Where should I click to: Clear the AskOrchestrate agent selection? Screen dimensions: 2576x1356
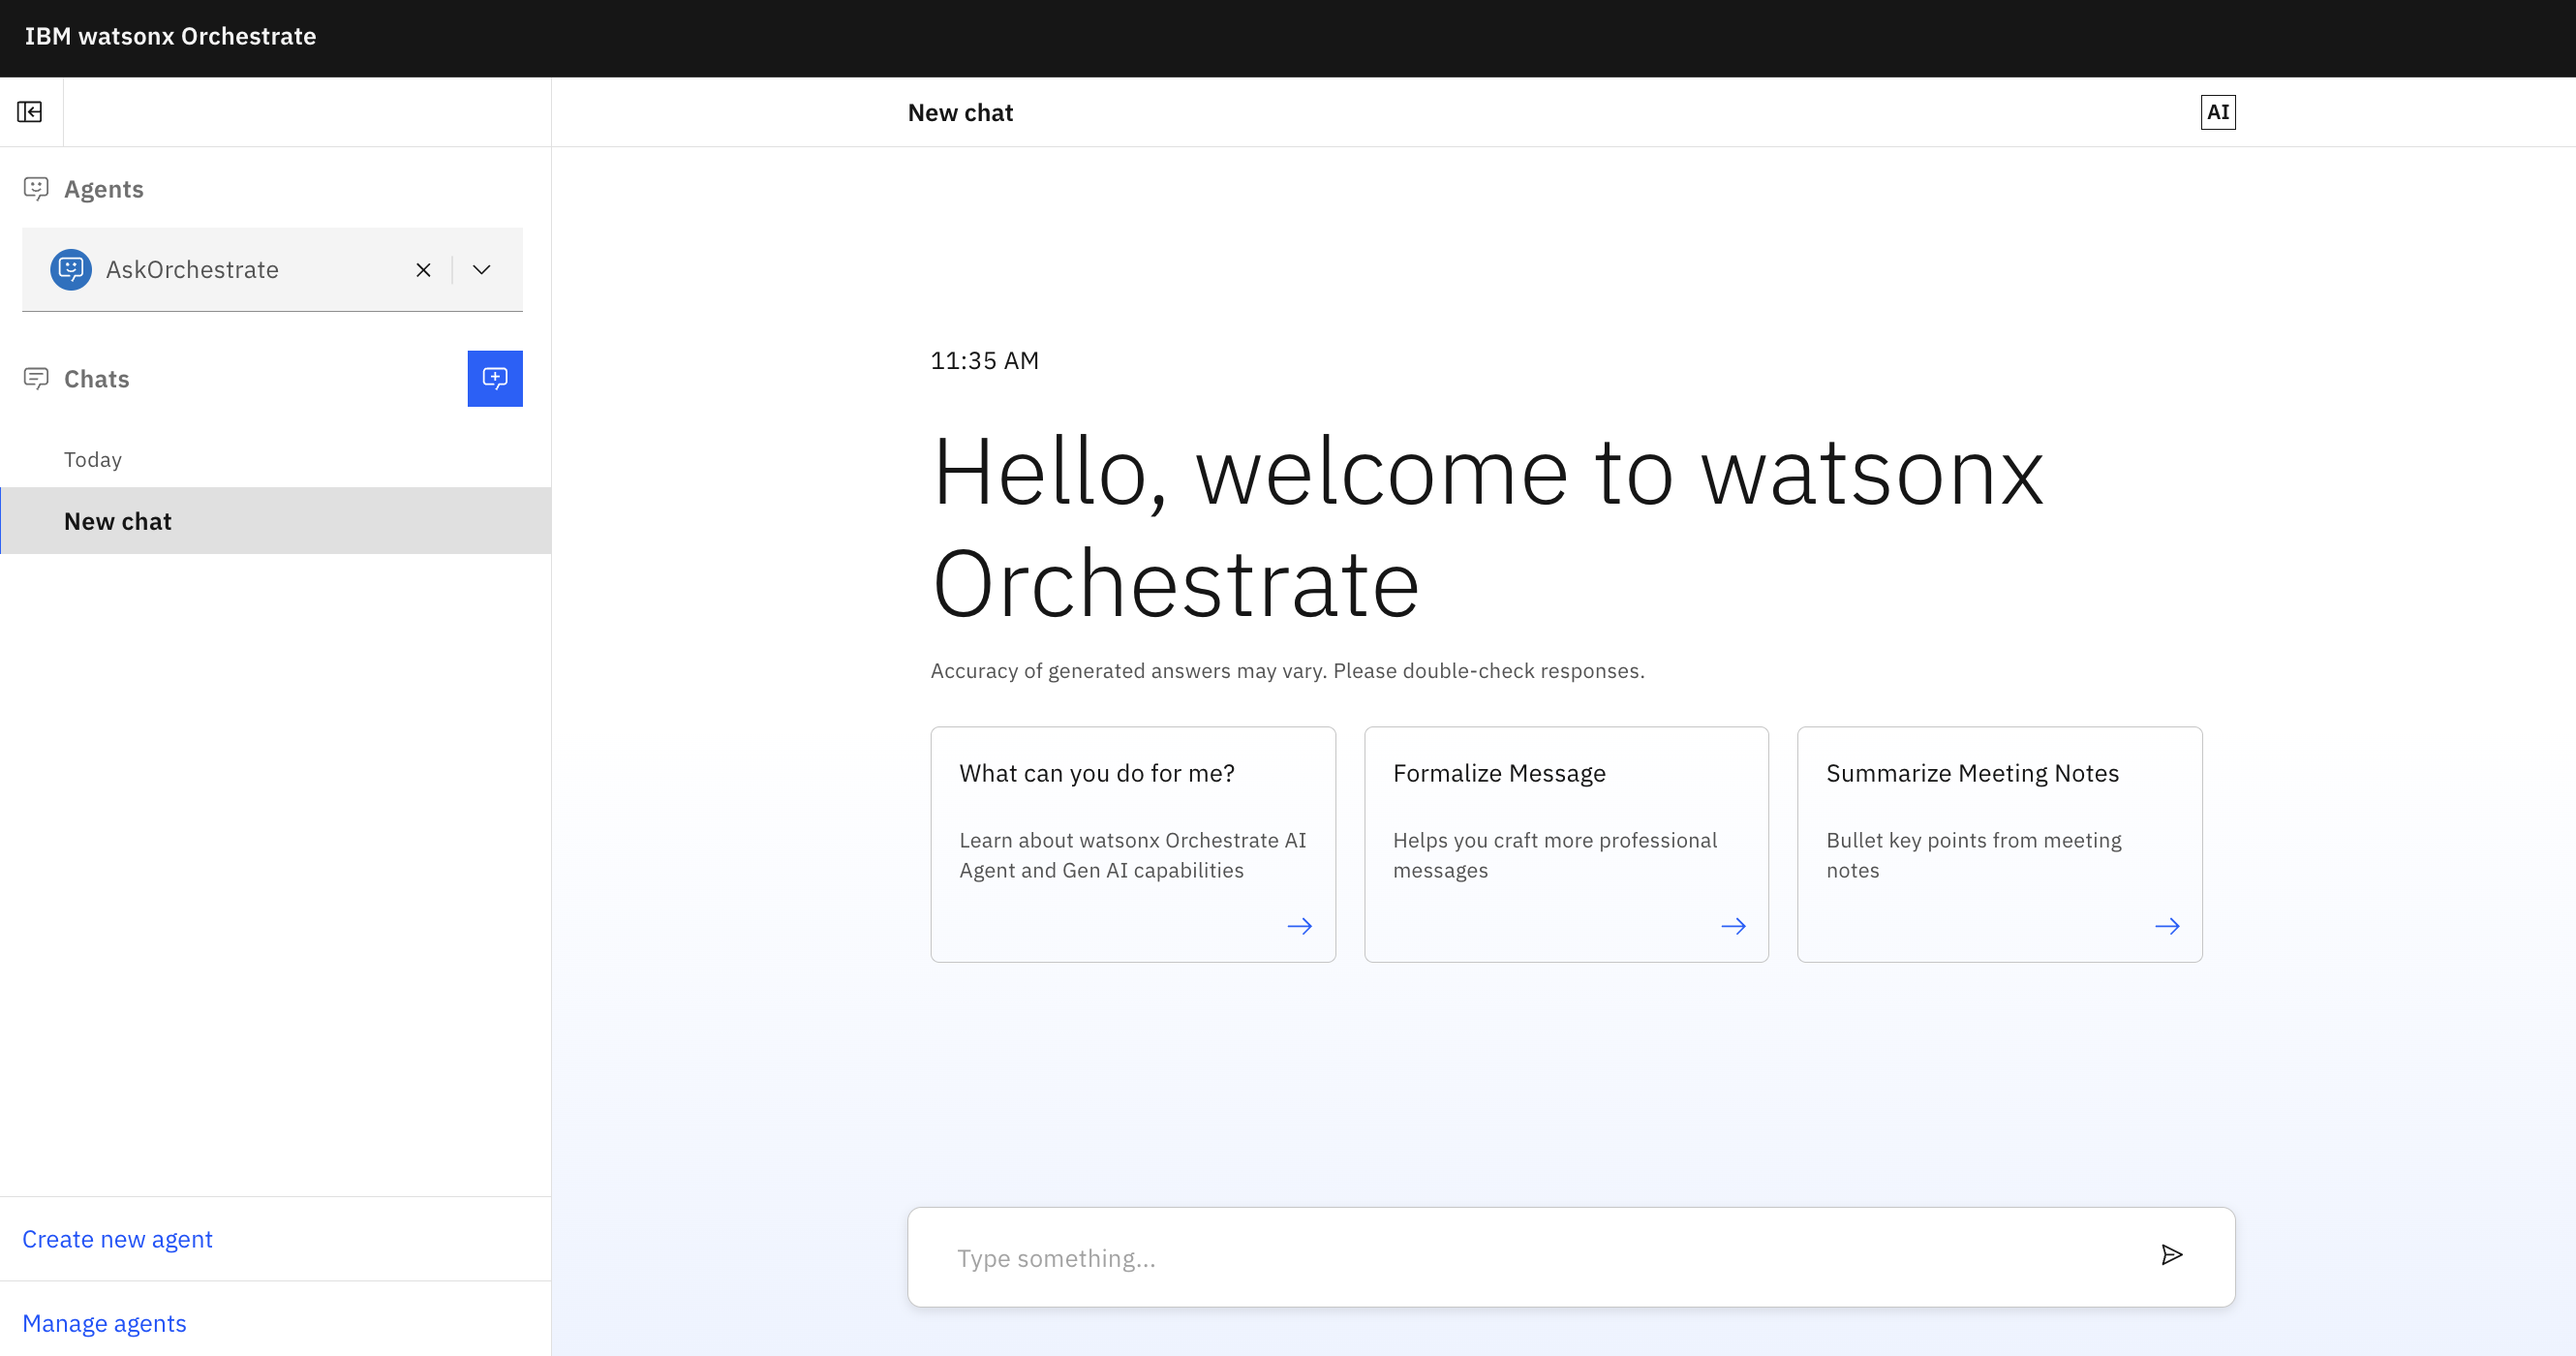[423, 270]
